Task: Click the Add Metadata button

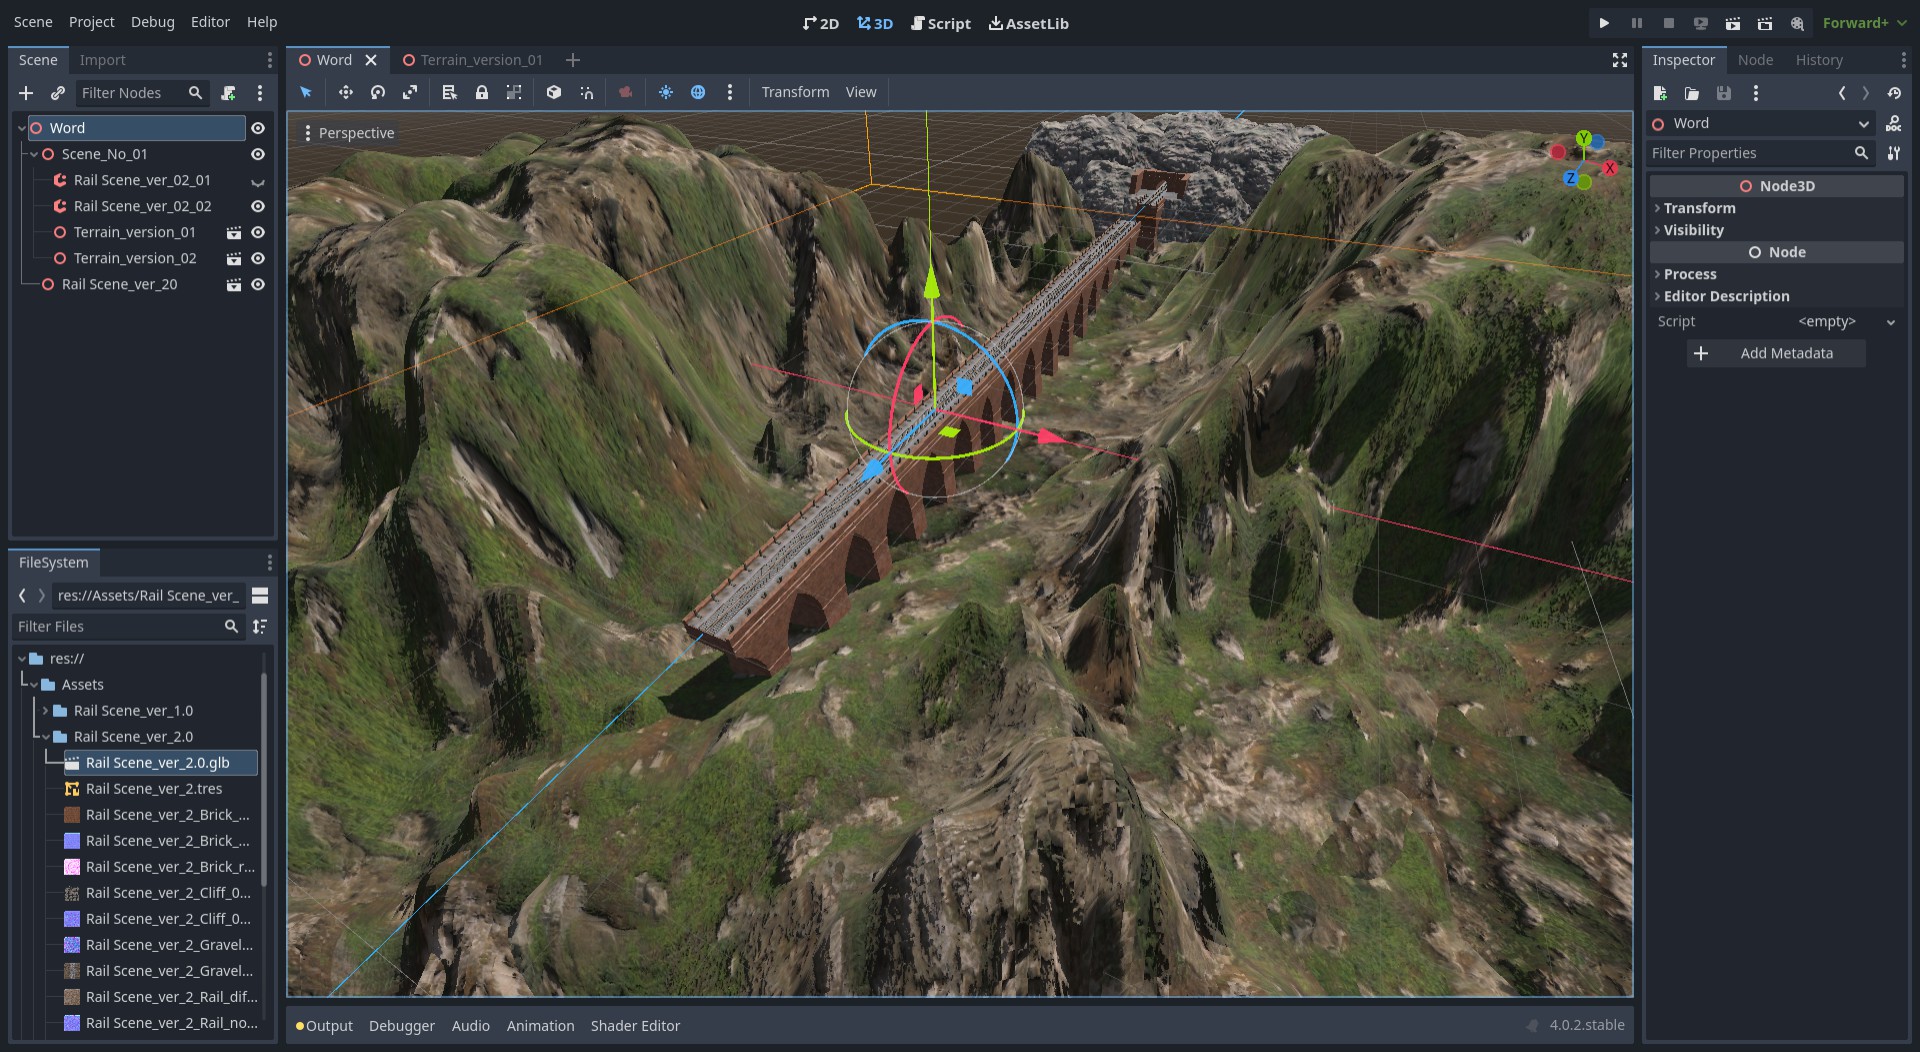Action: [1776, 353]
